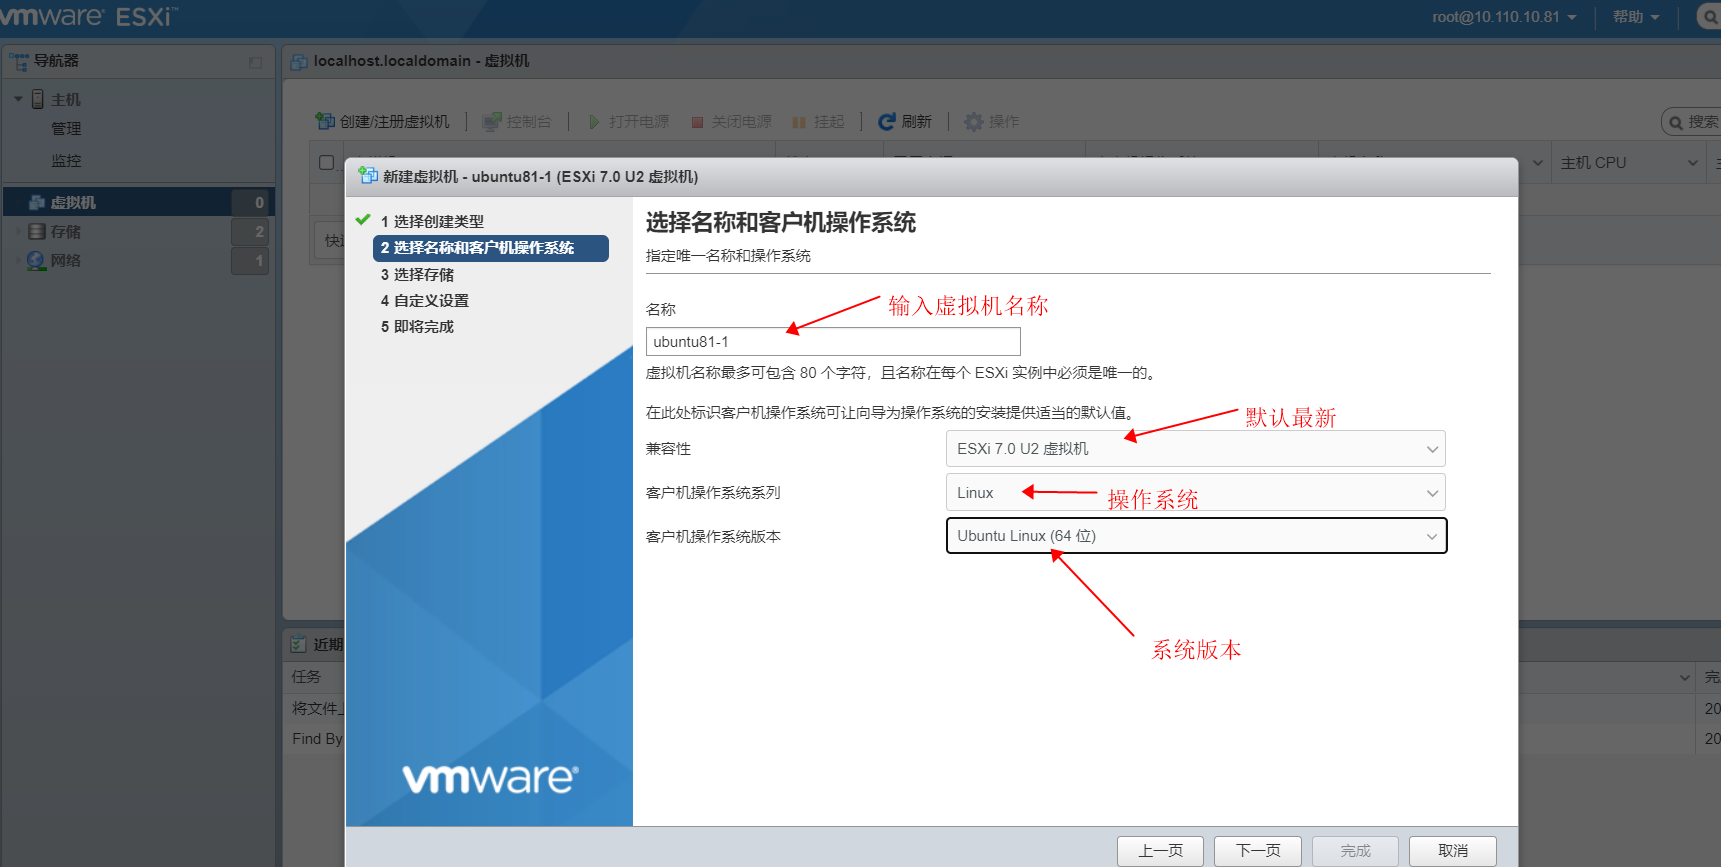Click the next page (下一页) button
Image resolution: width=1721 pixels, height=867 pixels.
coord(1258,851)
